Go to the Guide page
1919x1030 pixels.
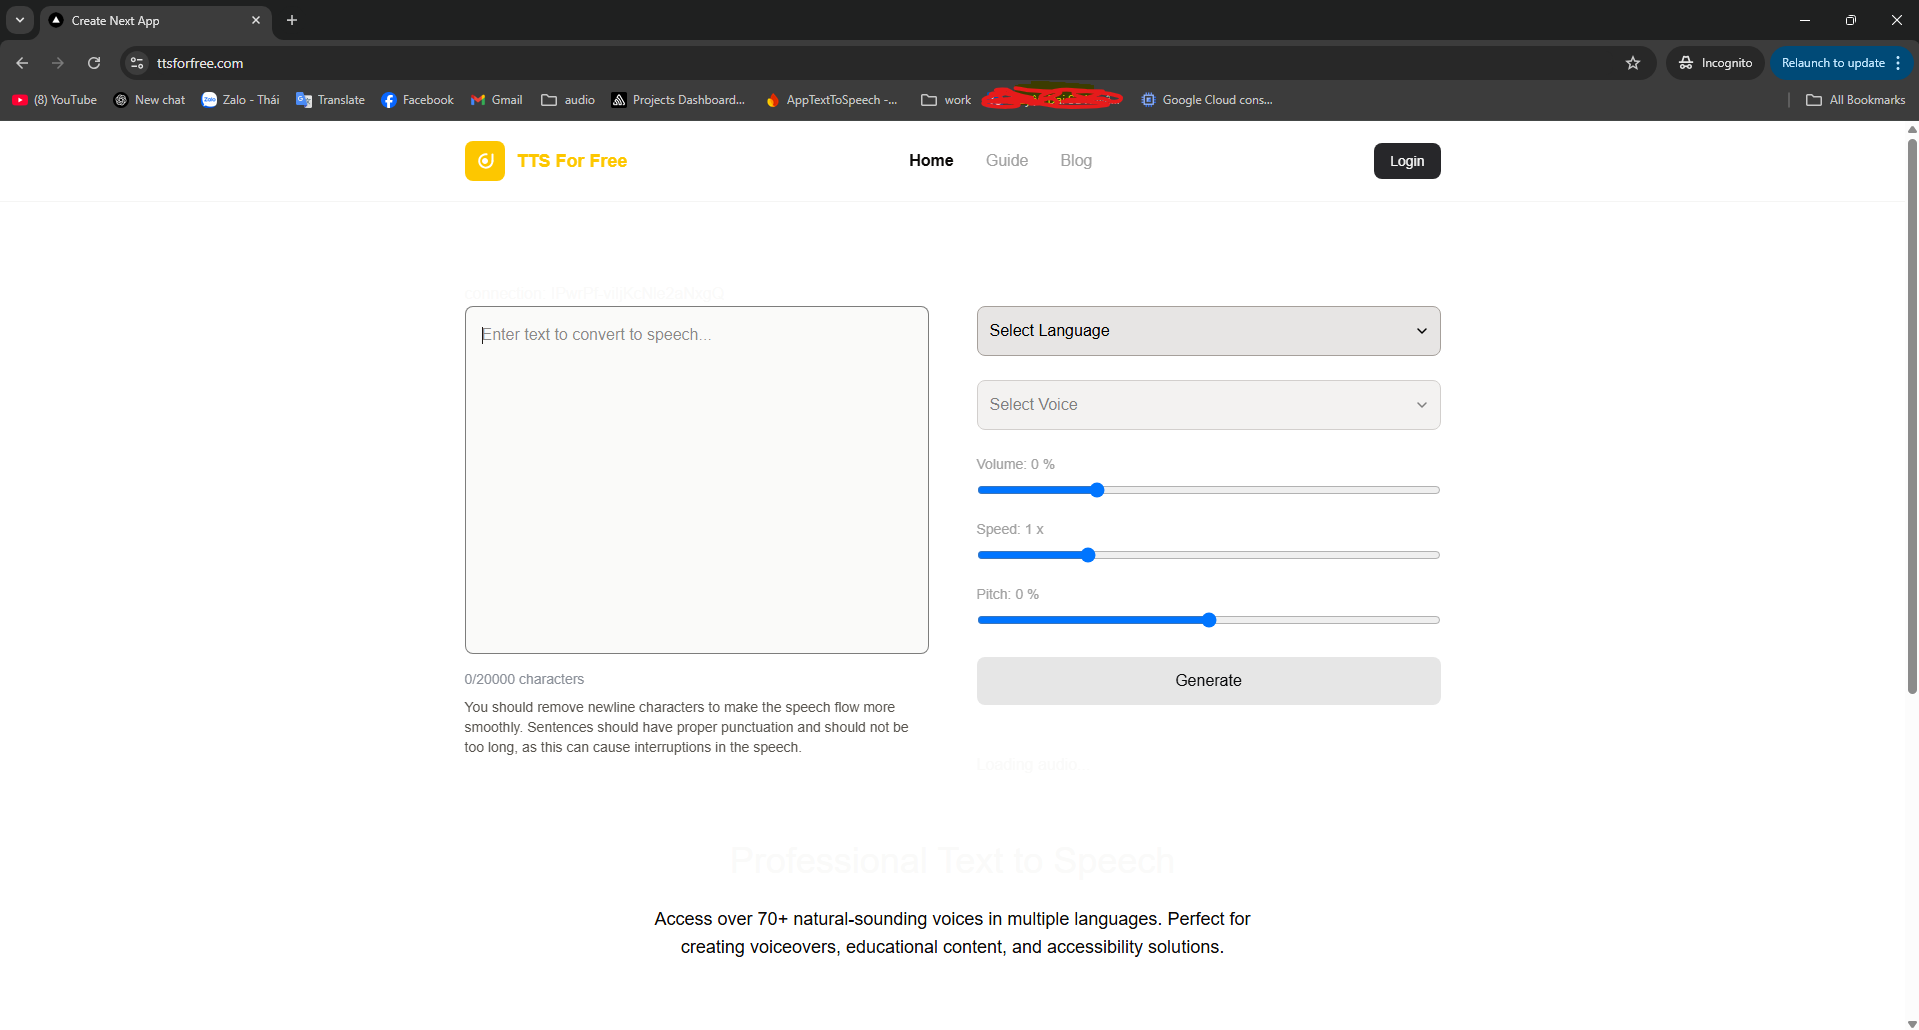pyautogui.click(x=1006, y=161)
